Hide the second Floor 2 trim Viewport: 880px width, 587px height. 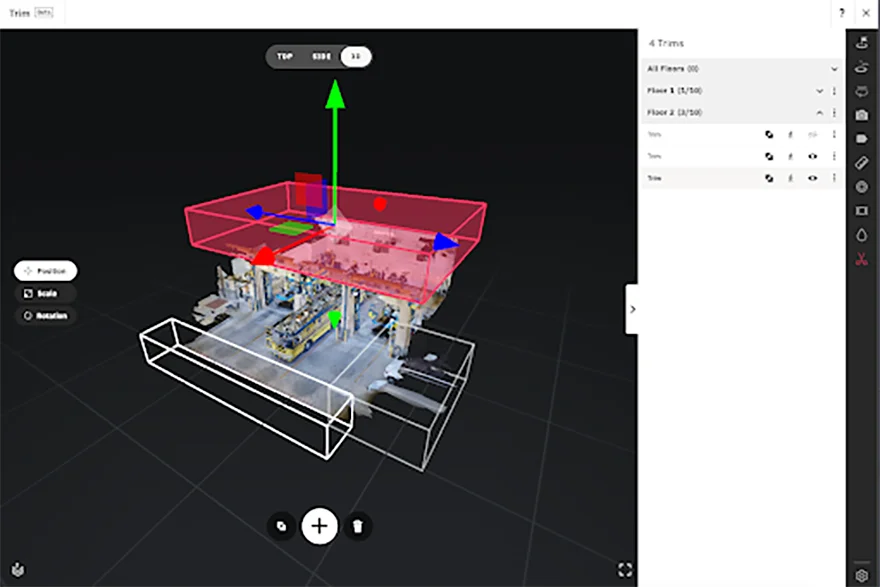pyautogui.click(x=812, y=156)
